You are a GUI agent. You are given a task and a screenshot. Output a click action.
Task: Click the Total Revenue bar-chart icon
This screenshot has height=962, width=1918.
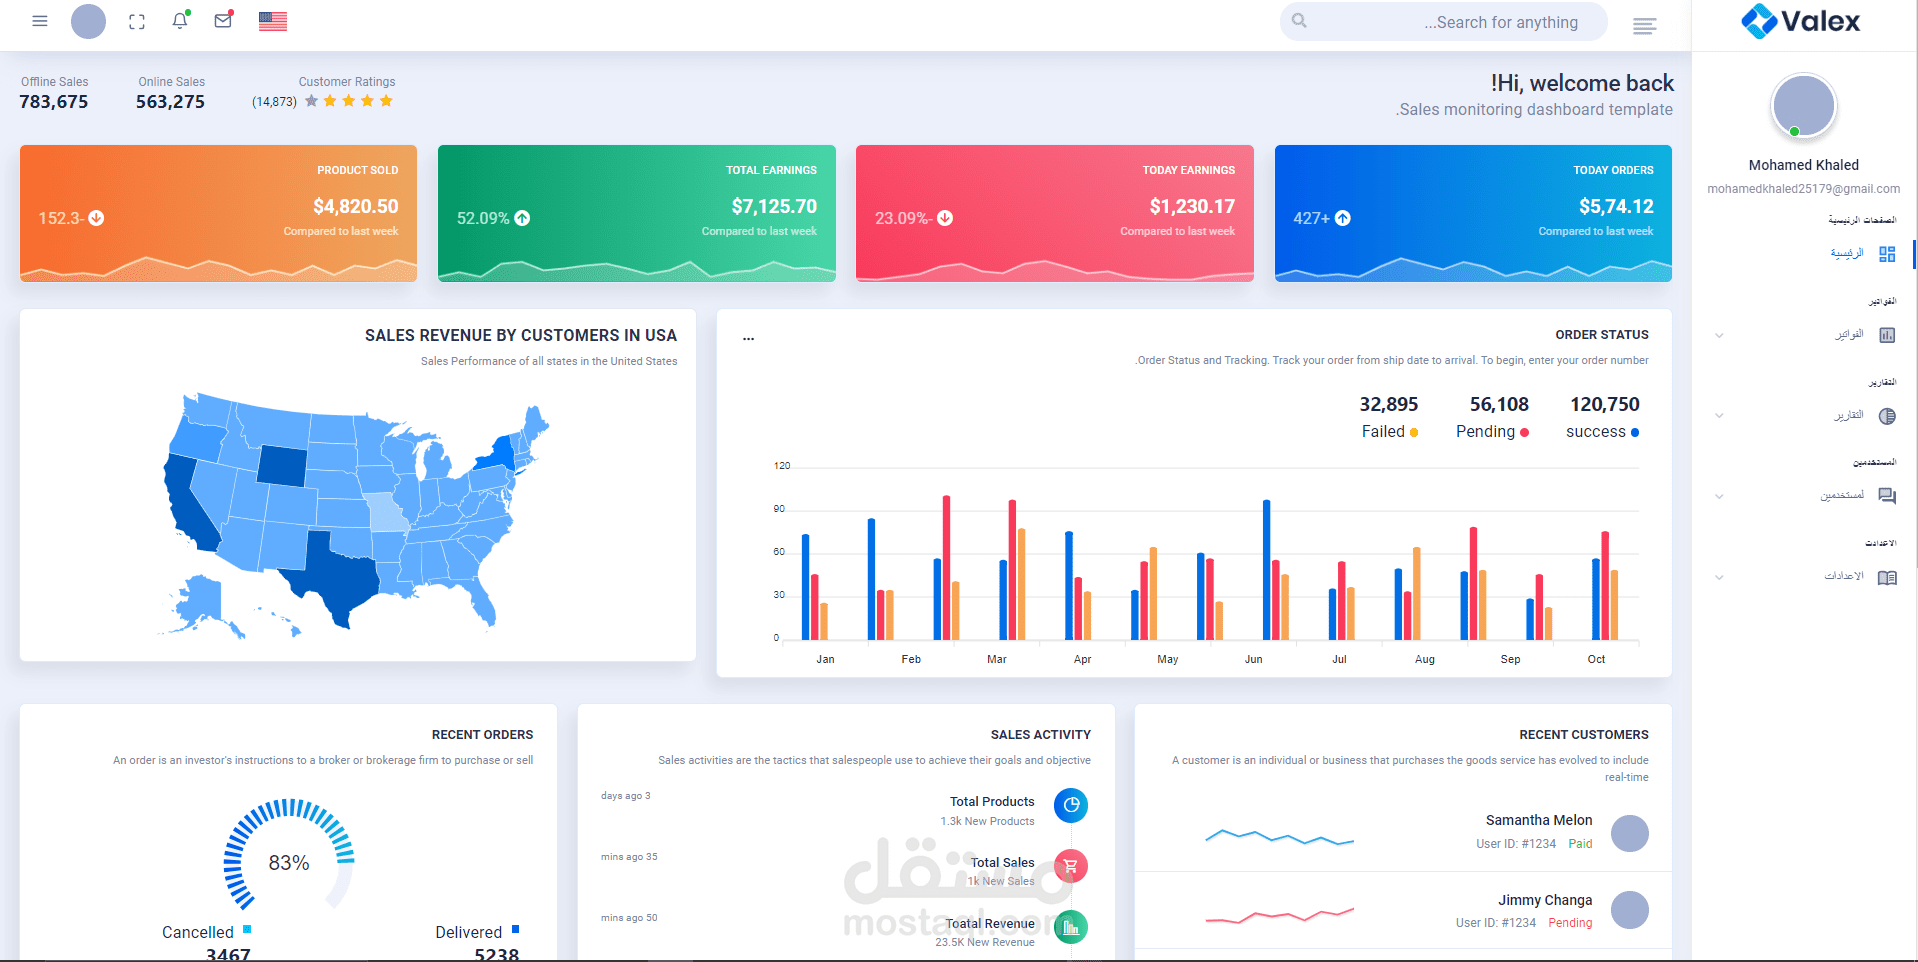1071,927
